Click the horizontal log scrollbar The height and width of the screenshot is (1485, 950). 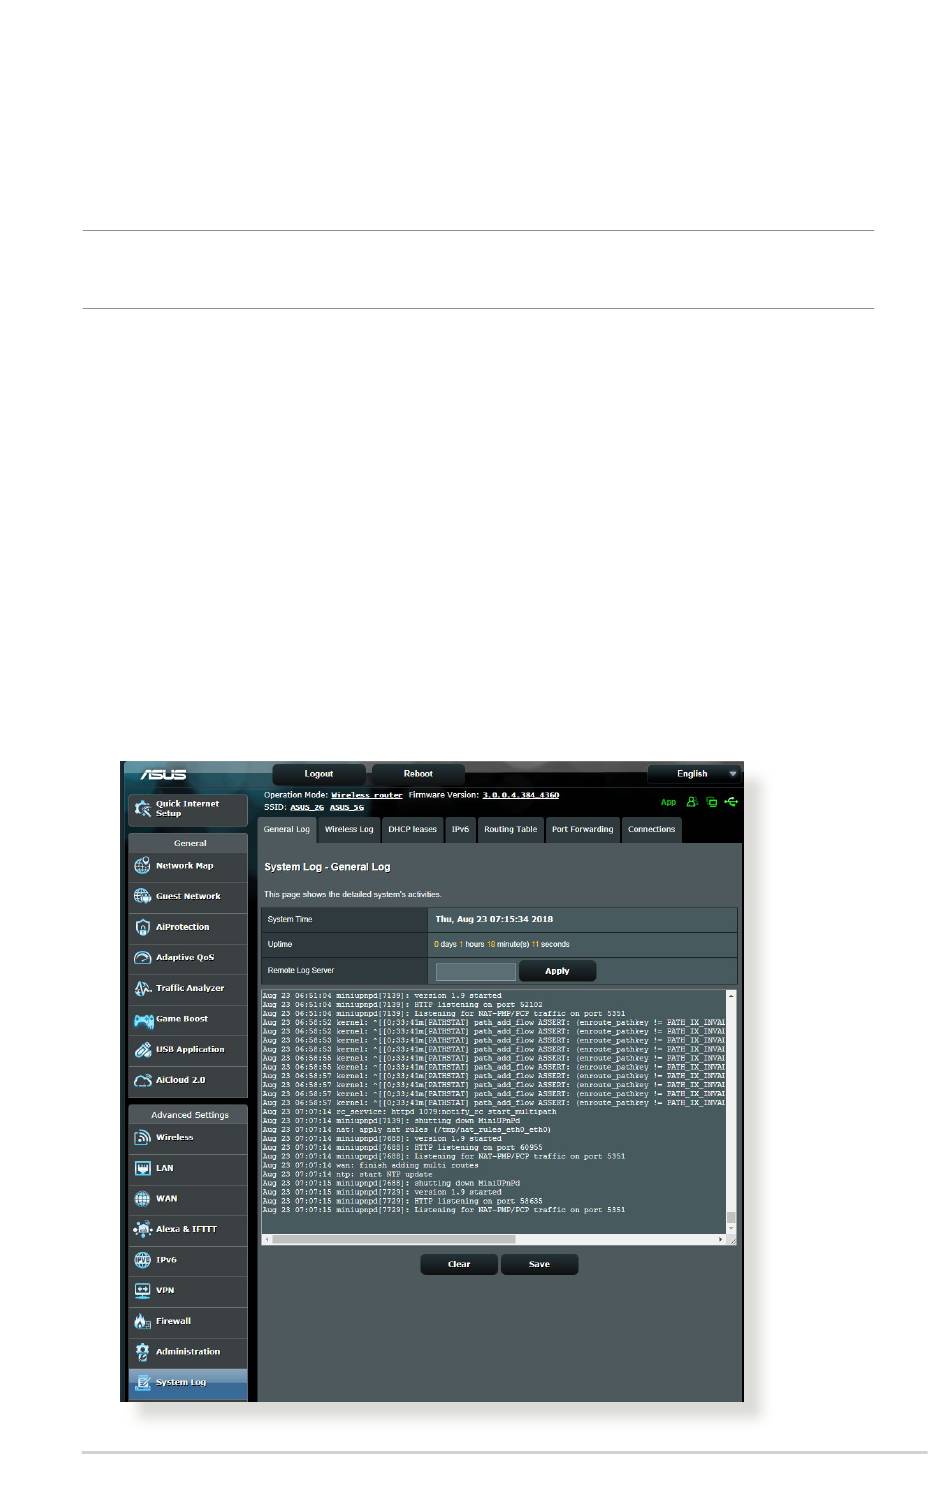coord(395,1240)
